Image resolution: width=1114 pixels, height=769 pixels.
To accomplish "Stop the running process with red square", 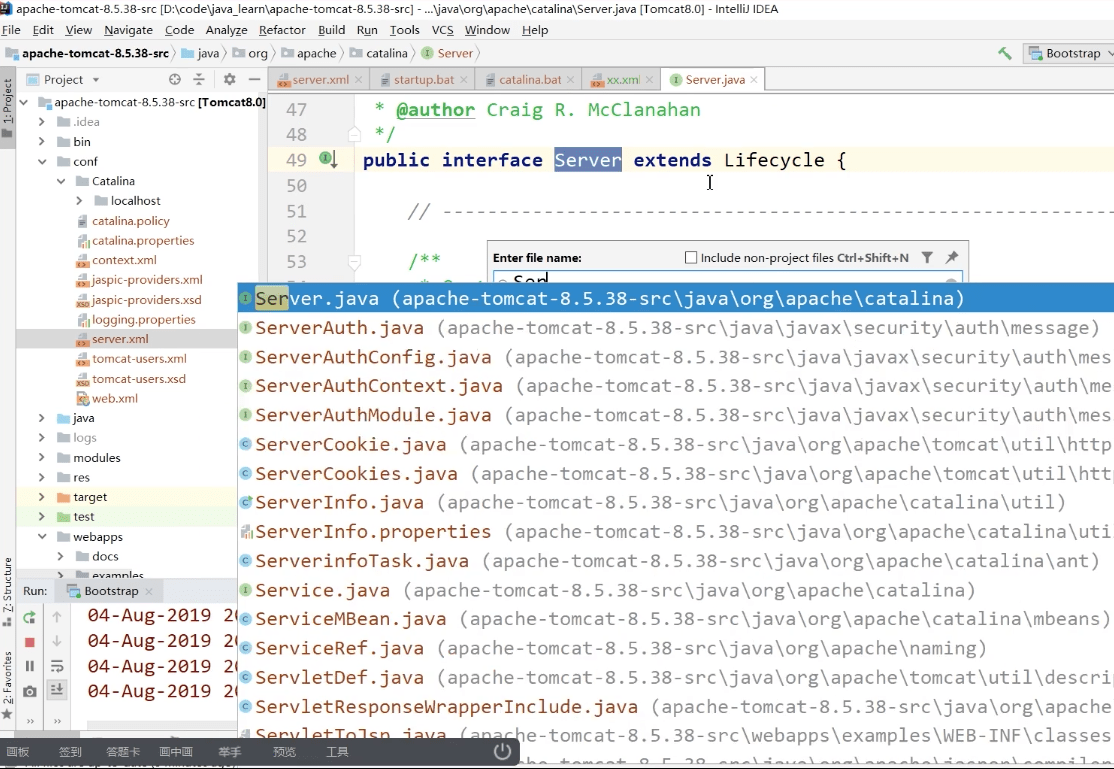I will pos(30,642).
